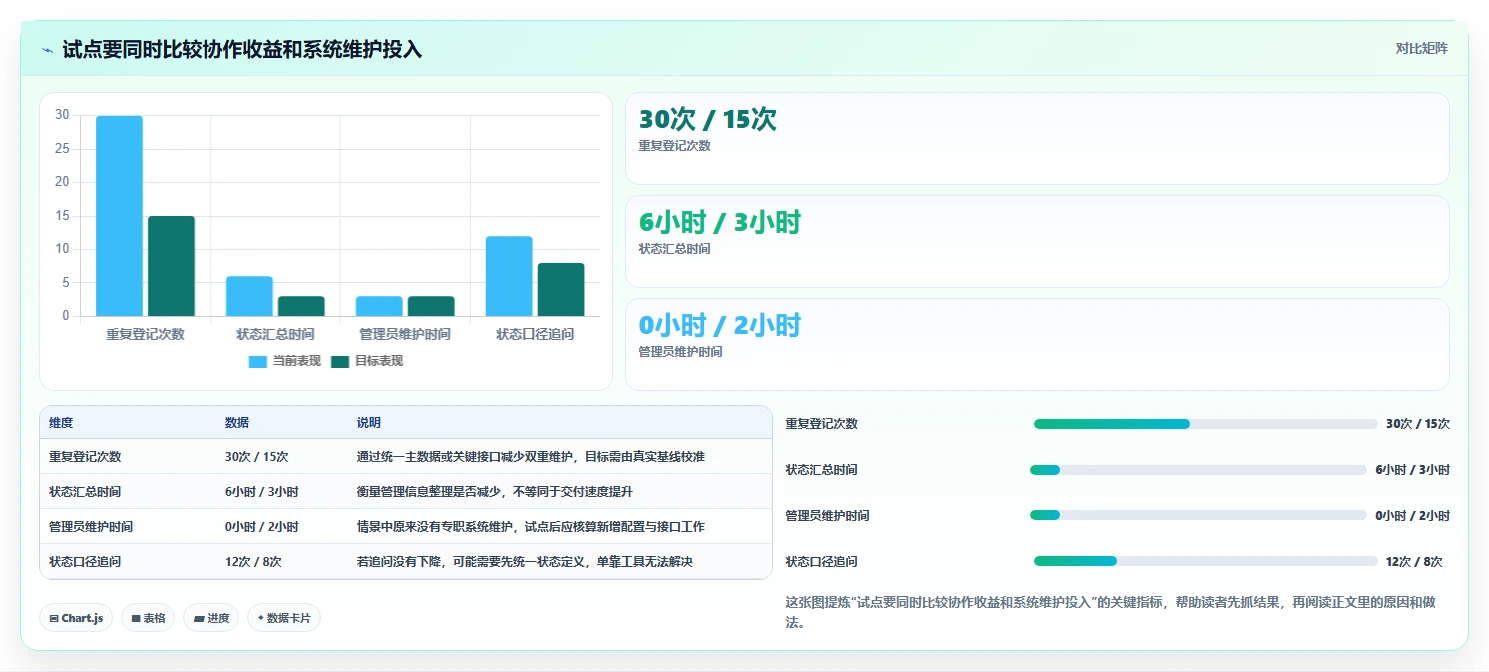This screenshot has height=672, width=1489.
Task: Click the 0小时 / 2小时 card value
Action: pos(720,325)
